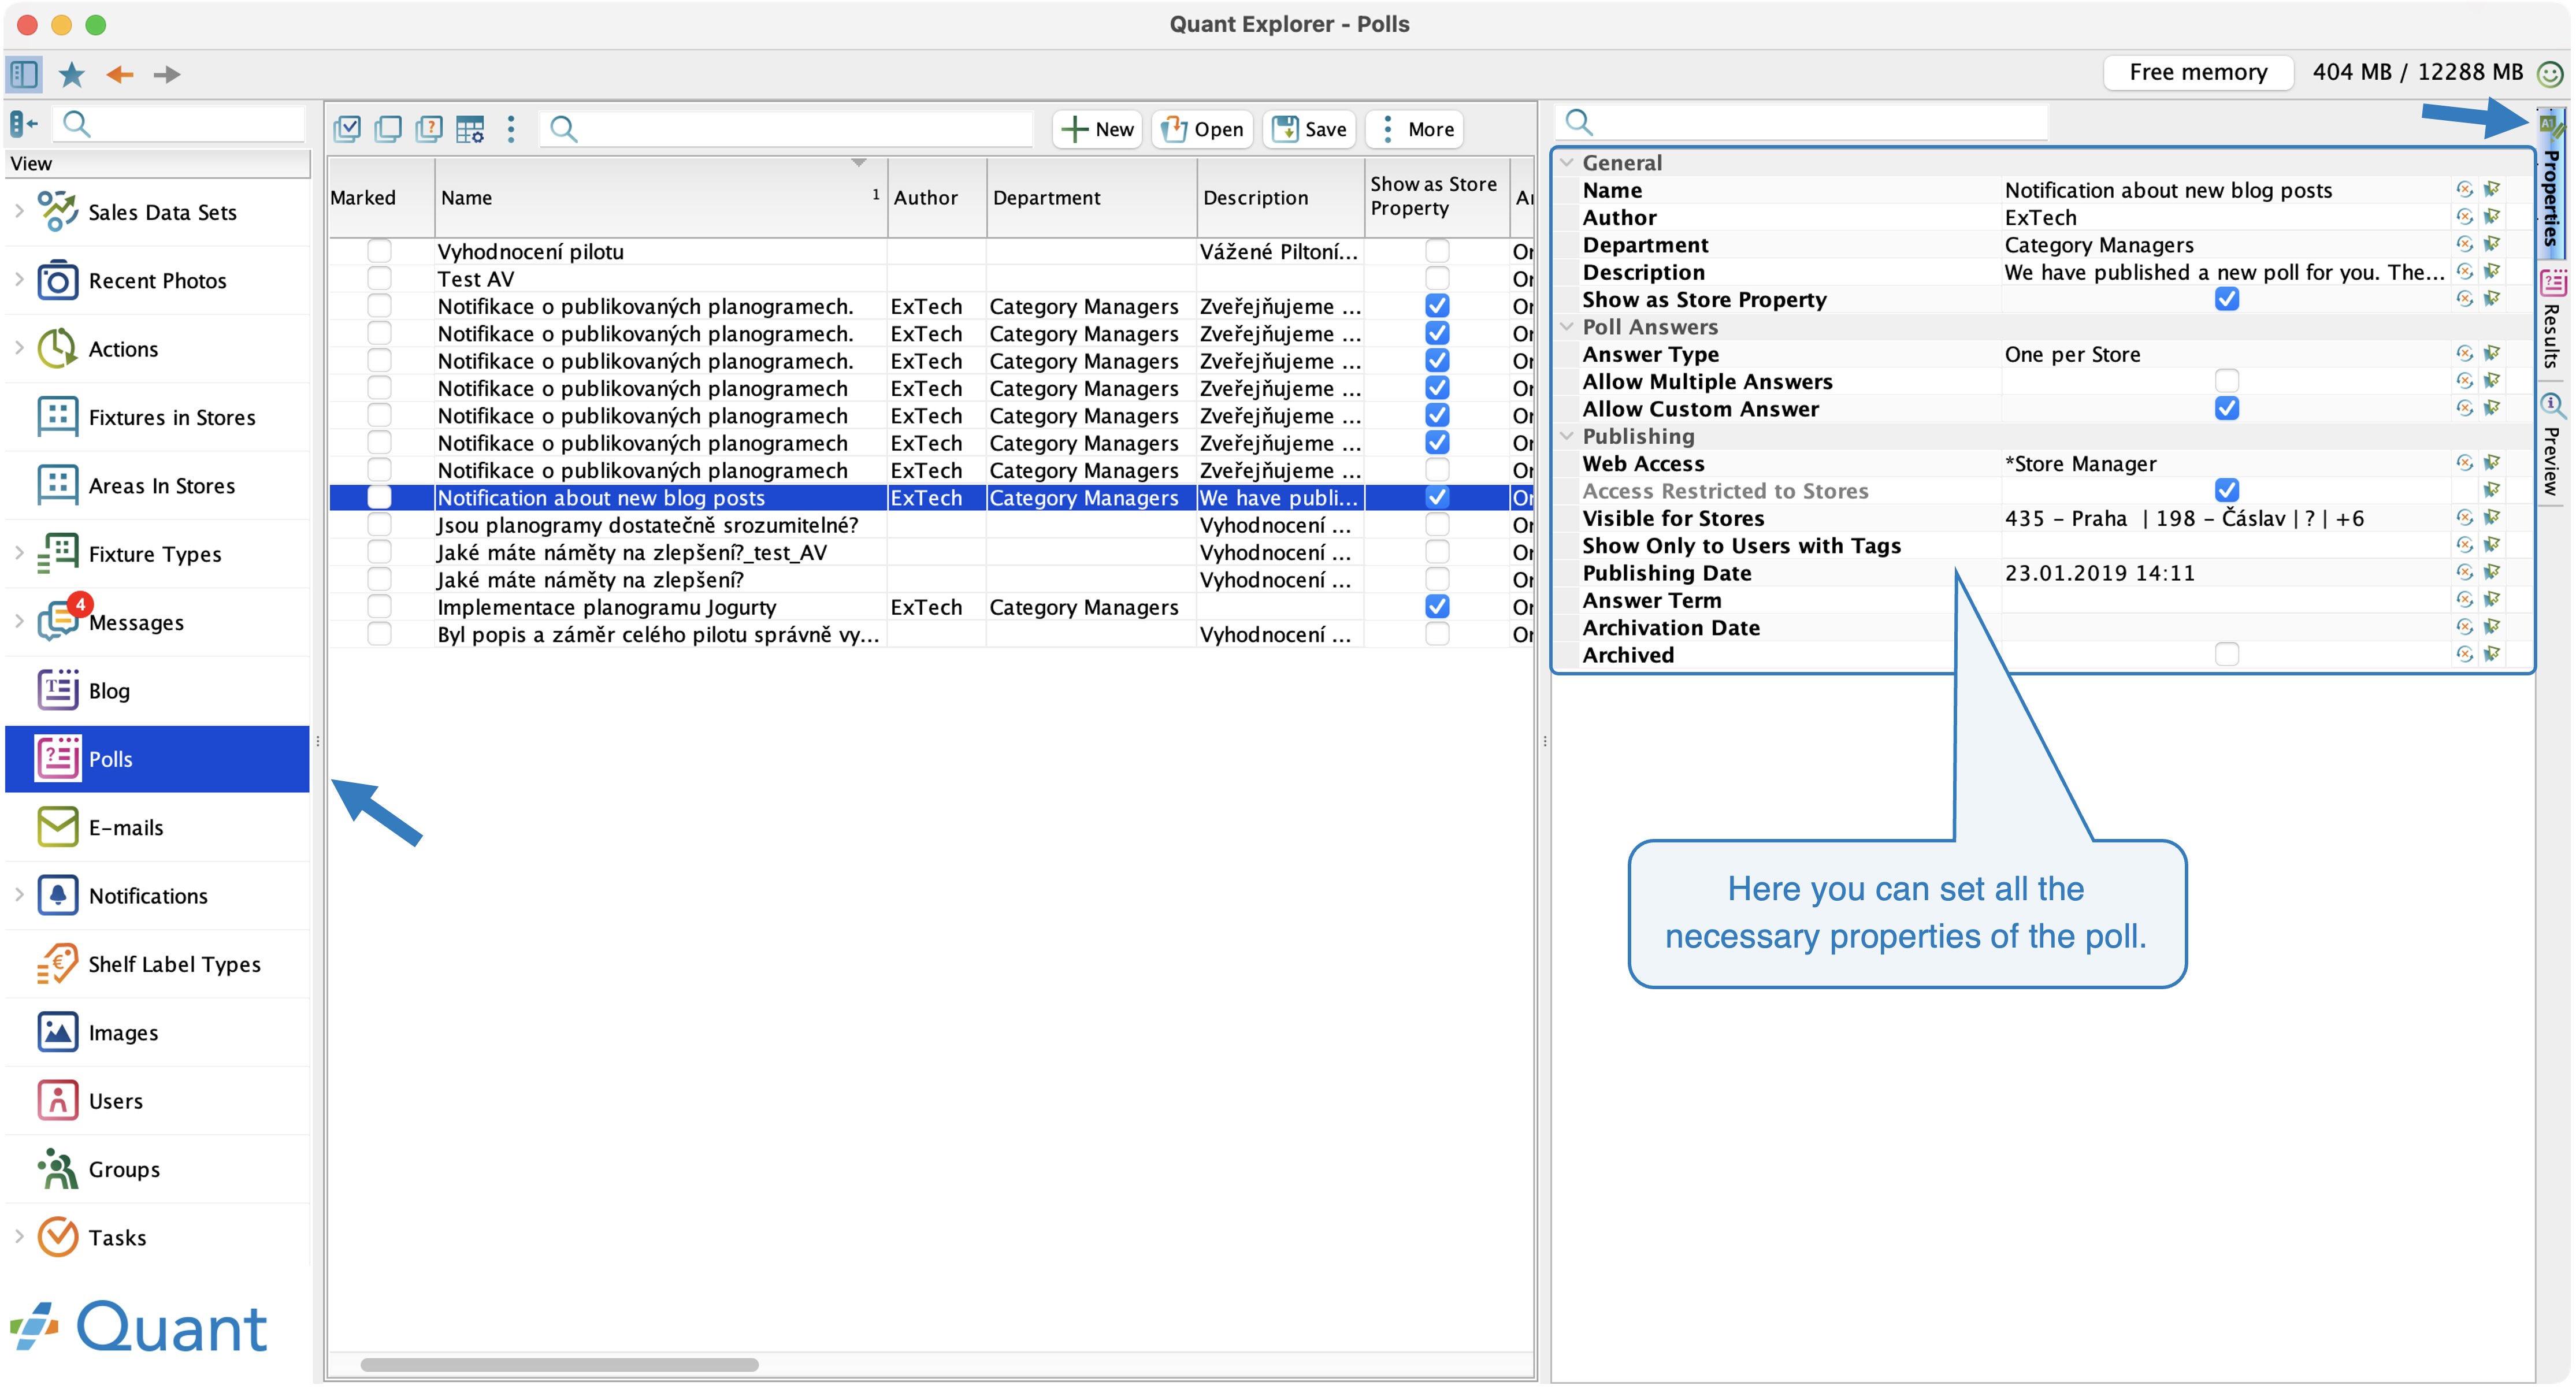Click the Images icon in sidebar
The width and height of the screenshot is (2576, 1389).
[x=58, y=1032]
